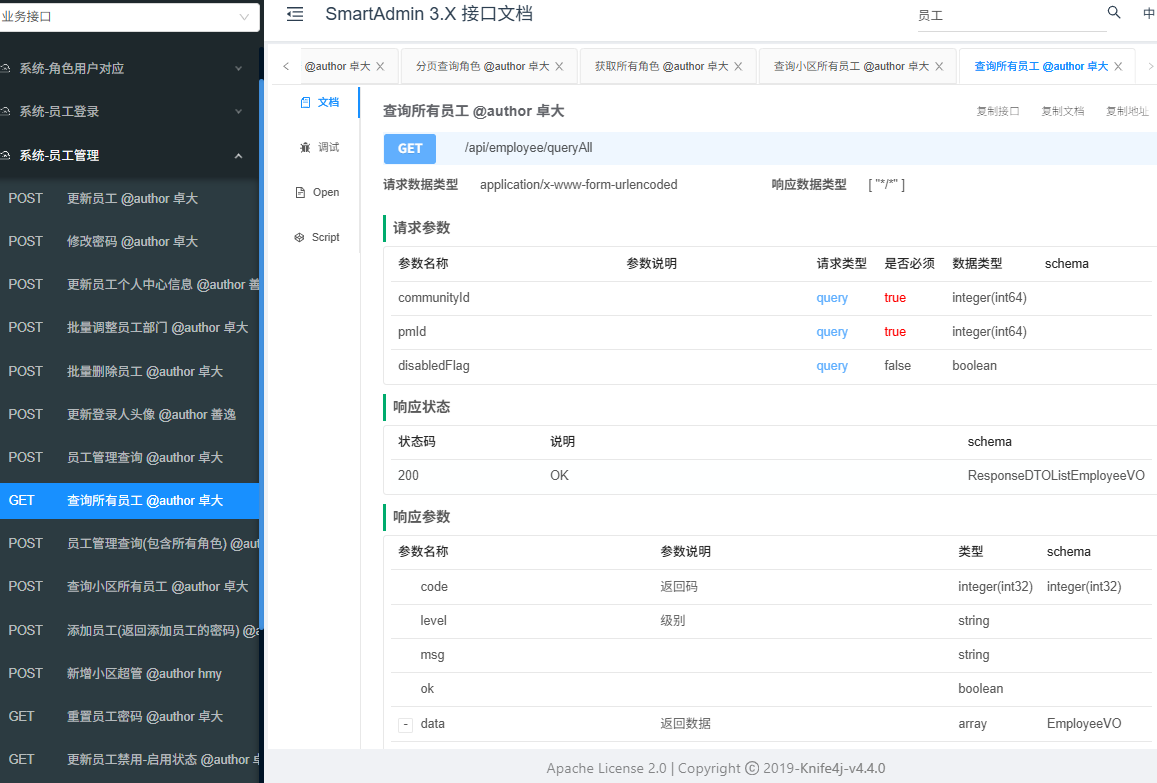The height and width of the screenshot is (783, 1157).
Task: Click the code response parameter
Action: pyautogui.click(x=434, y=587)
